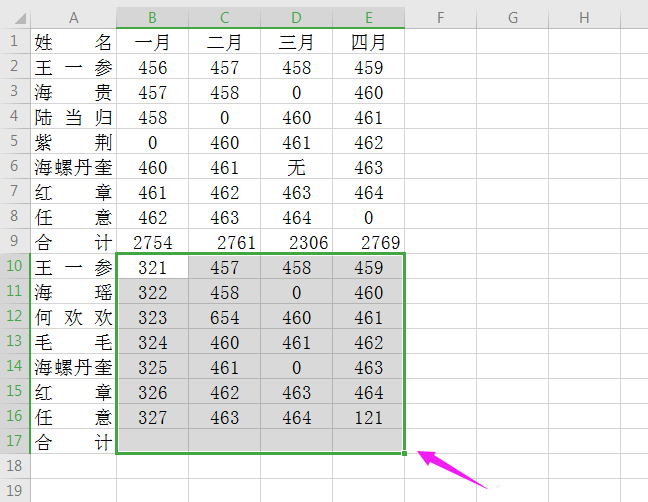Click empty total cell B17
Screen dimensions: 648x502
pos(152,441)
